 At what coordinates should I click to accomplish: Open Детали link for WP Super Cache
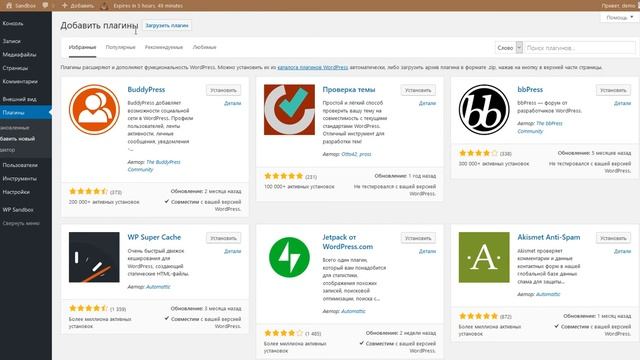(233, 251)
